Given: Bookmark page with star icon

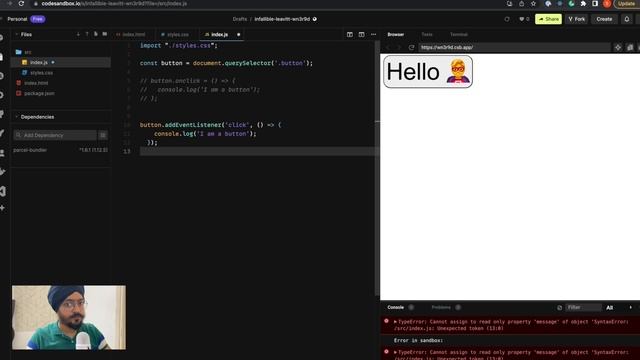Looking at the screenshot, I should pyautogui.click(x=533, y=4).
